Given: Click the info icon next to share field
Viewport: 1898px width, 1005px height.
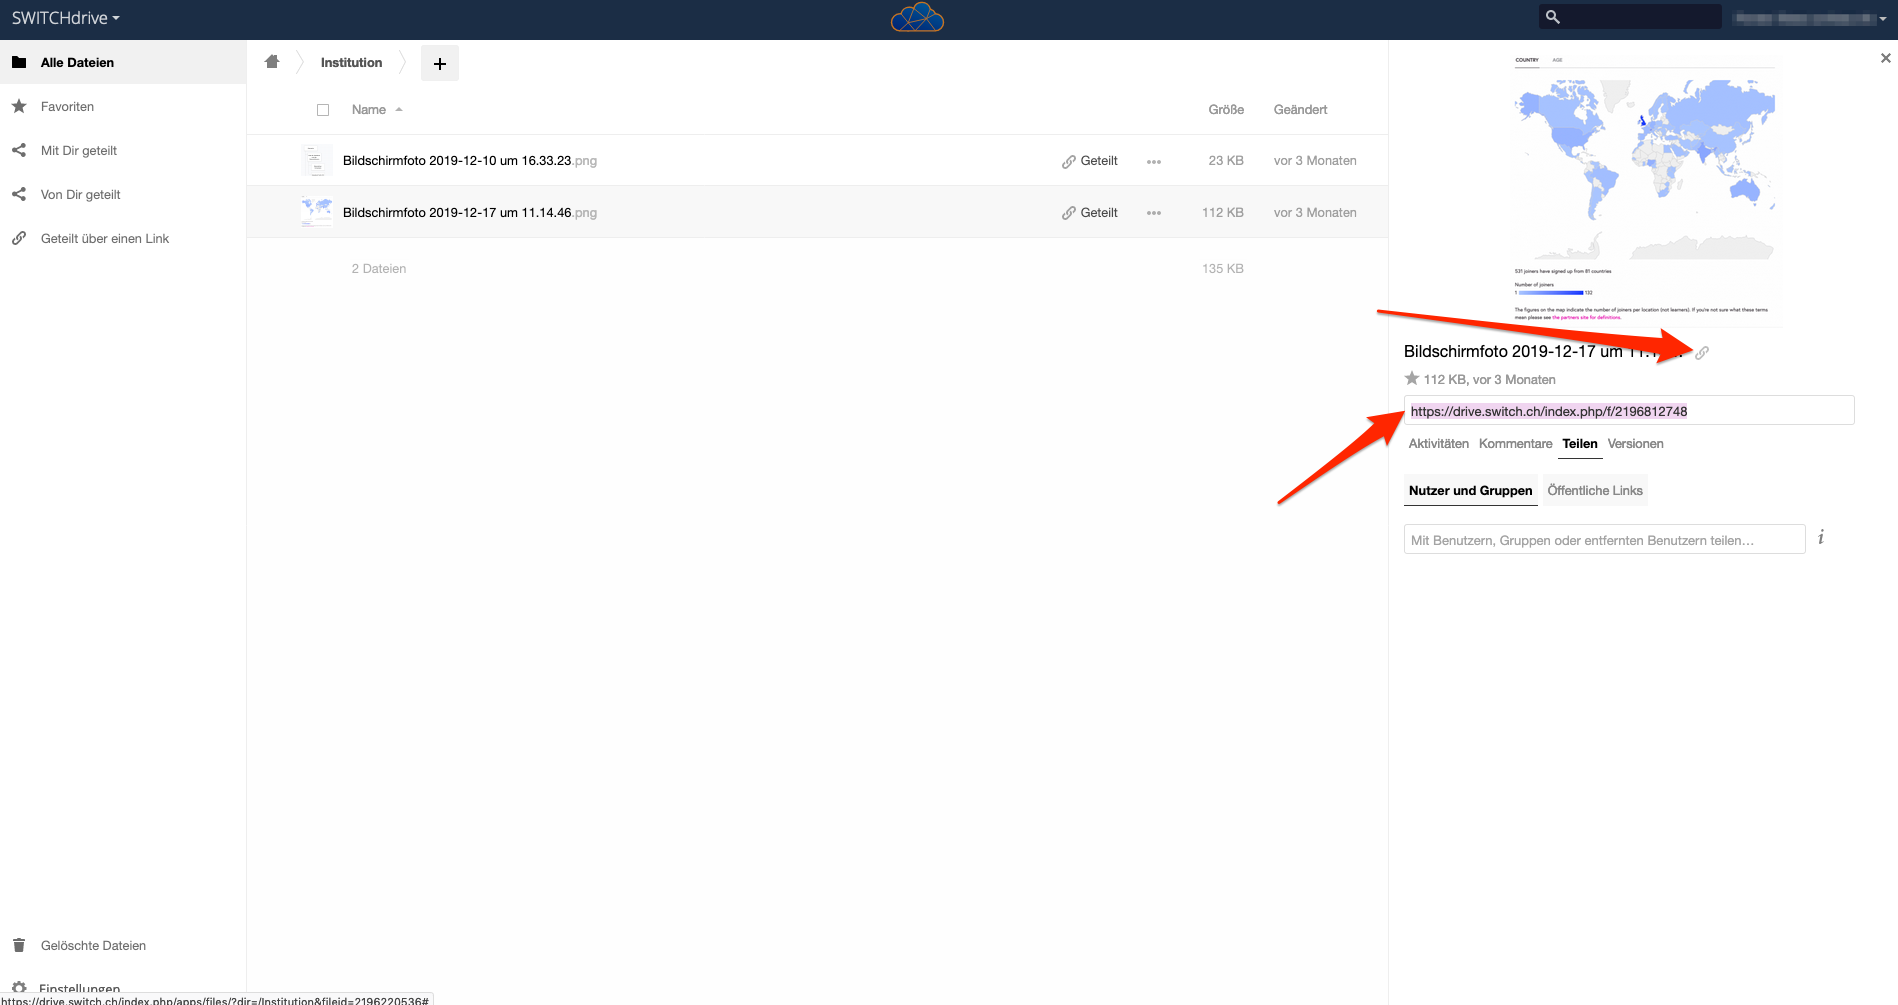Looking at the screenshot, I should click(1821, 538).
